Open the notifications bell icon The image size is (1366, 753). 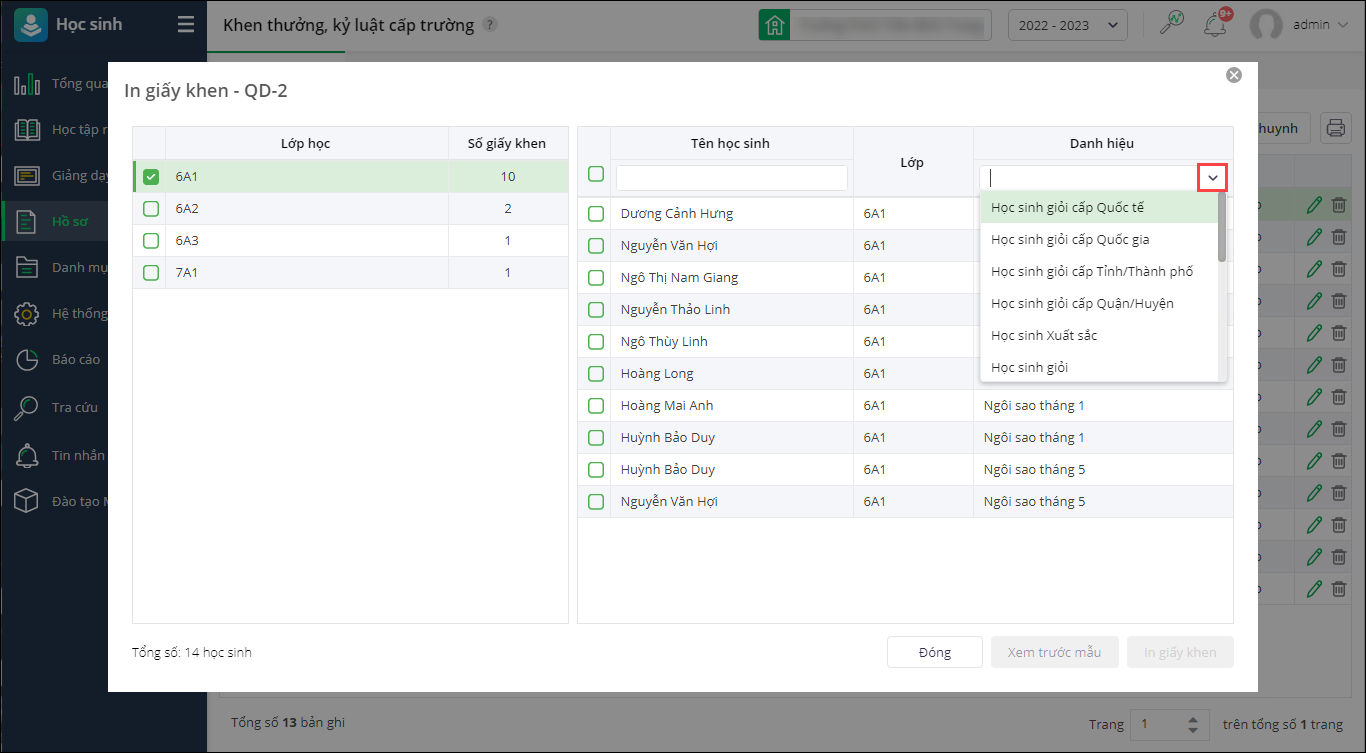1216,25
